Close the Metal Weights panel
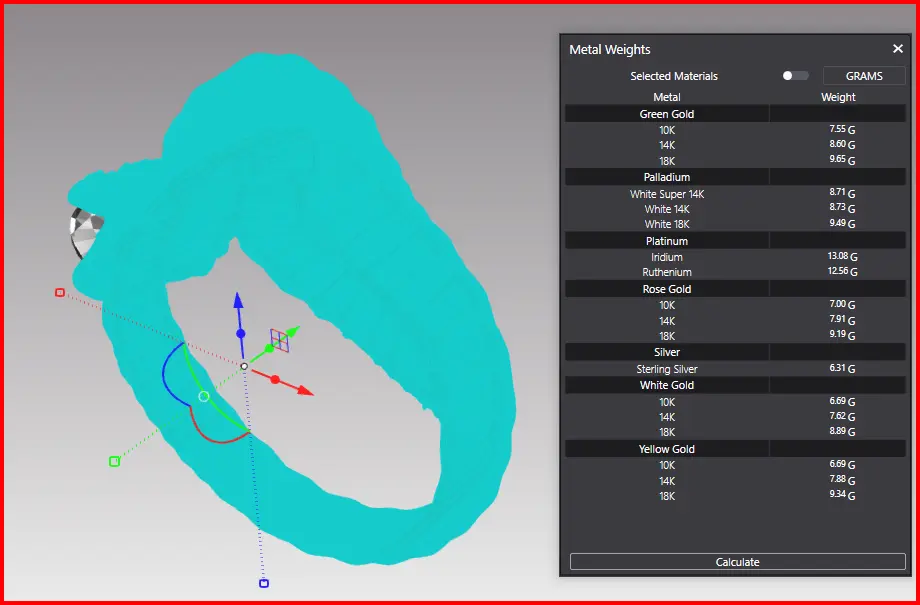This screenshot has width=920, height=605. 897,49
